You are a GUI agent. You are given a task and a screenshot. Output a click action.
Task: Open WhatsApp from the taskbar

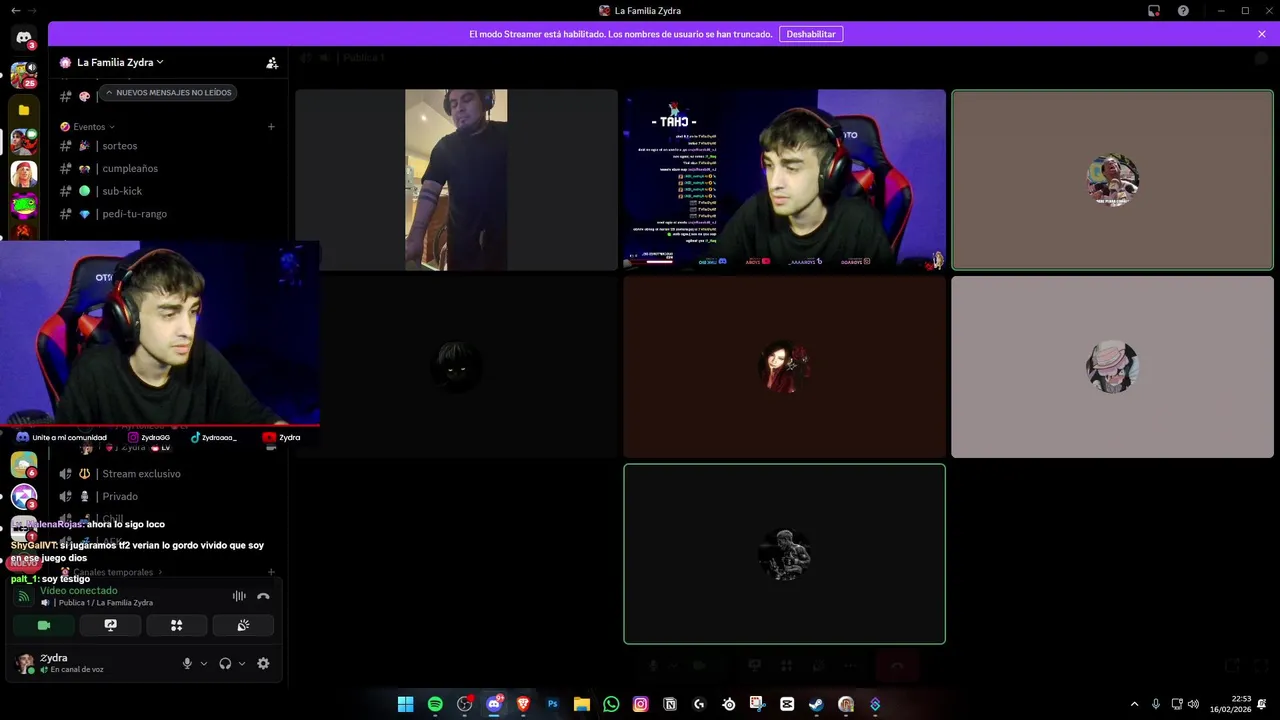click(x=611, y=704)
